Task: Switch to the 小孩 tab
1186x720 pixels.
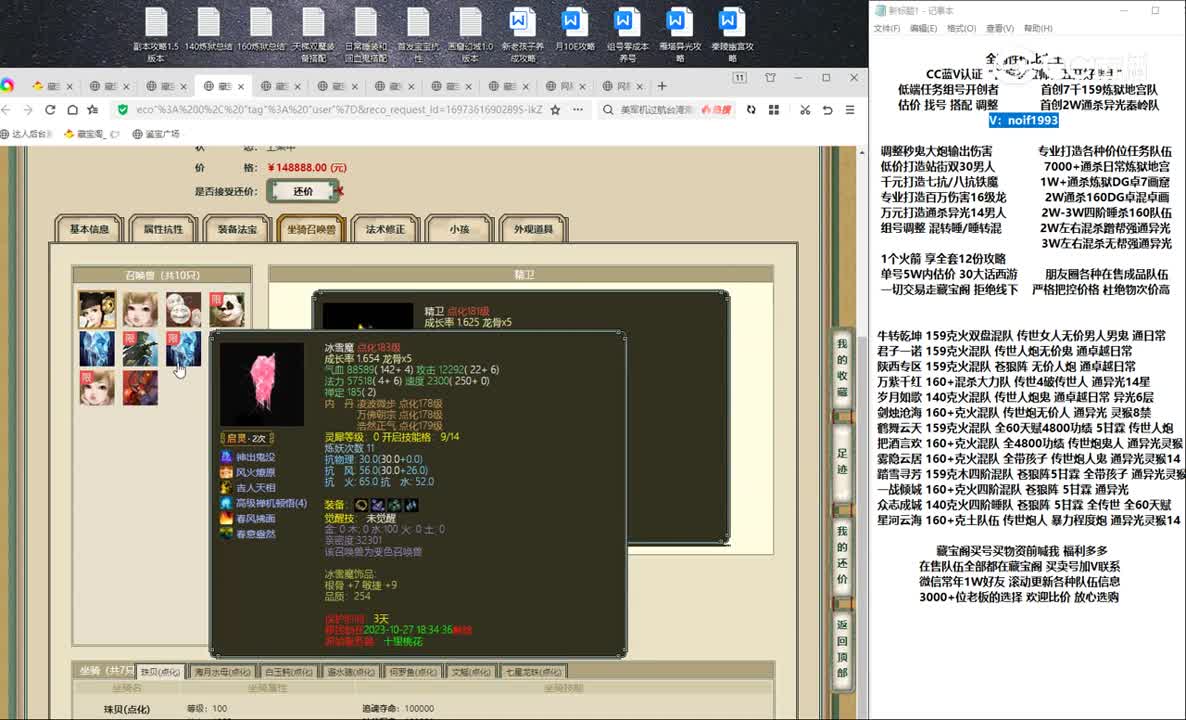Action: 460,229
